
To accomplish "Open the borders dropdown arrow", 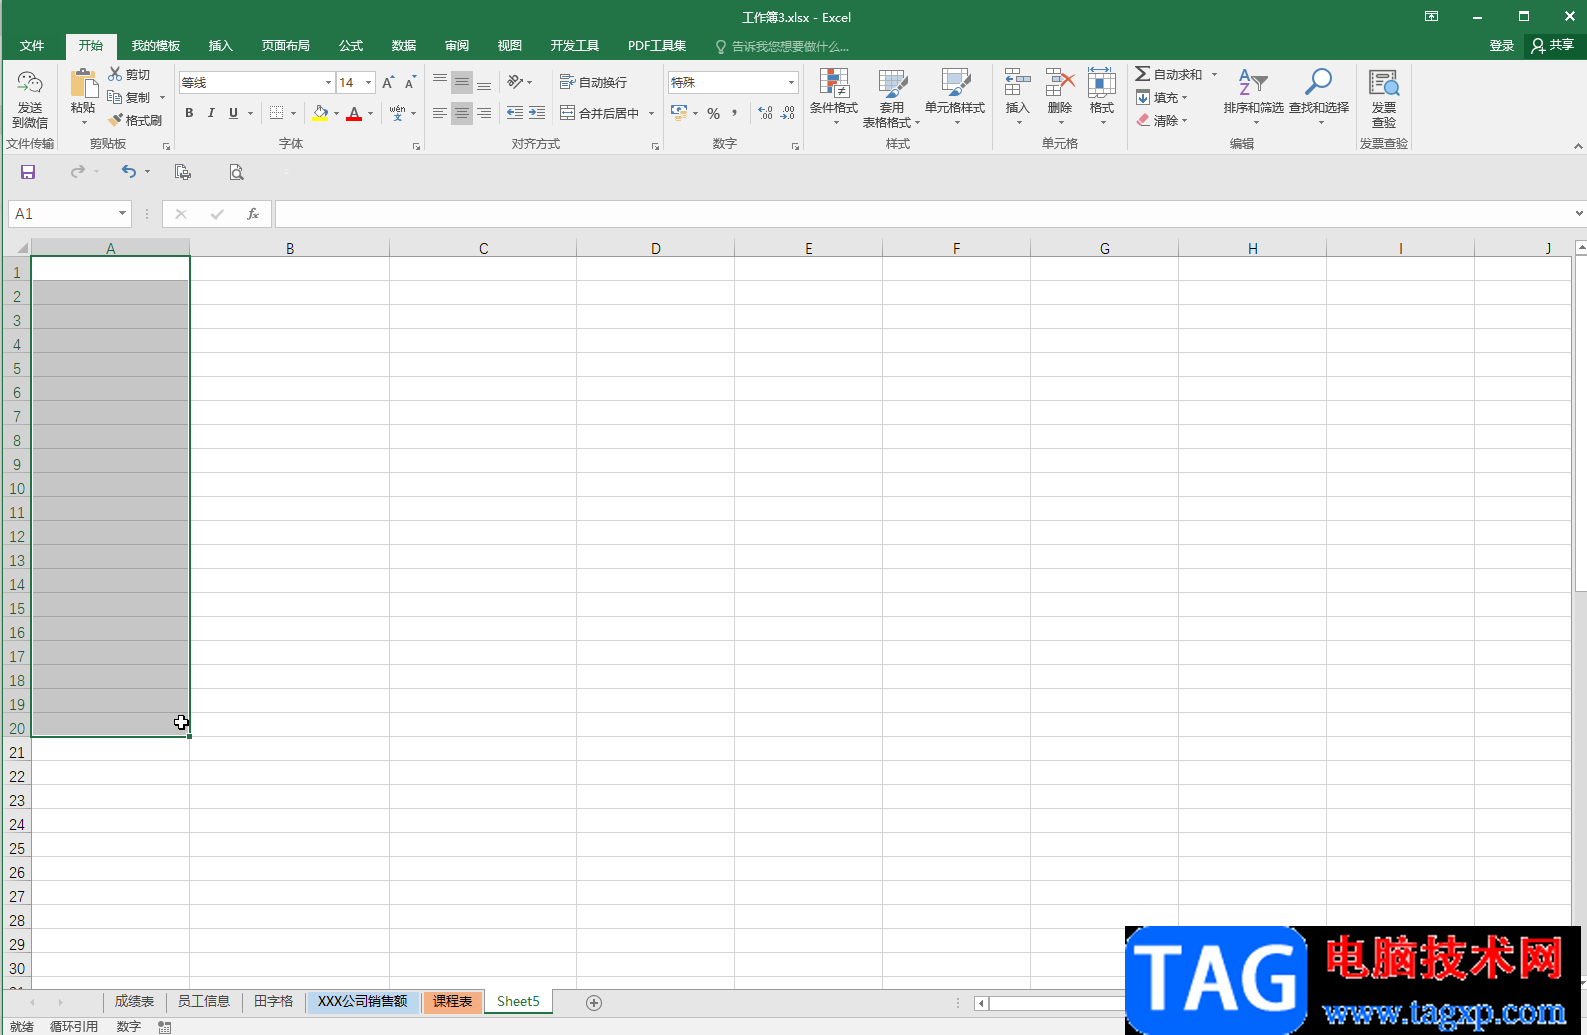I will coord(293,113).
